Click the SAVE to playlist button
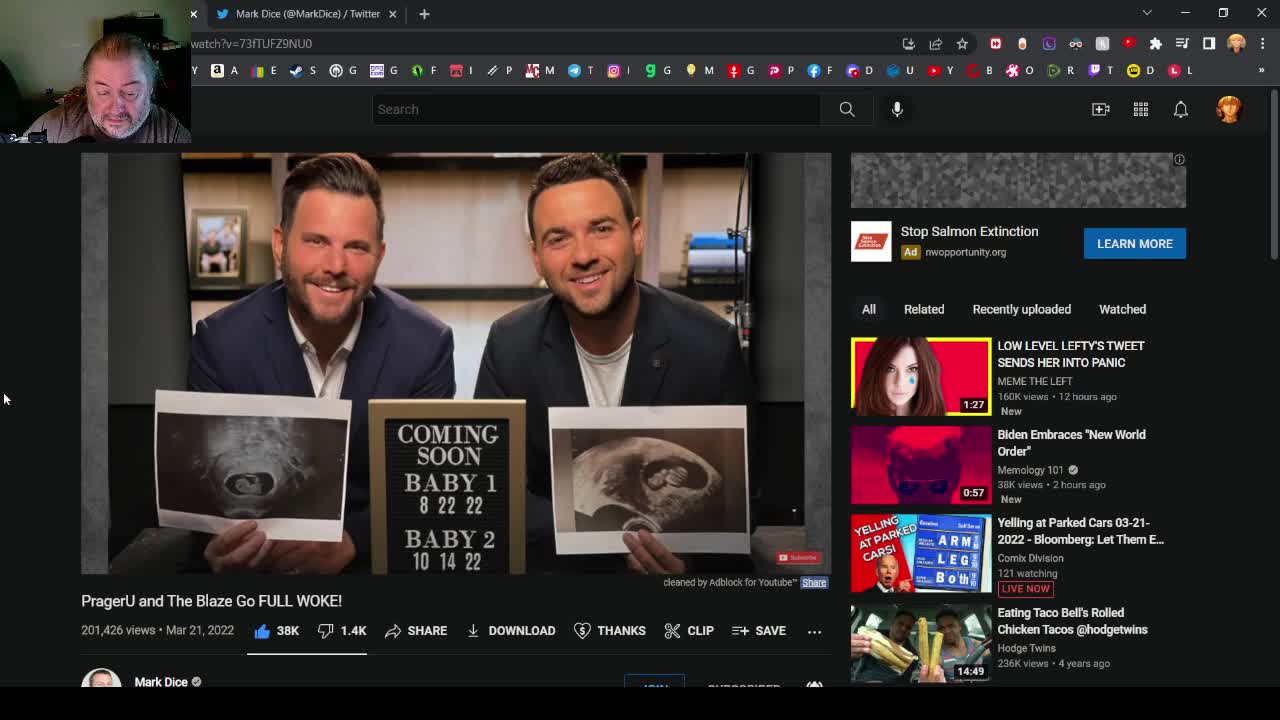The image size is (1280, 720). [x=759, y=631]
